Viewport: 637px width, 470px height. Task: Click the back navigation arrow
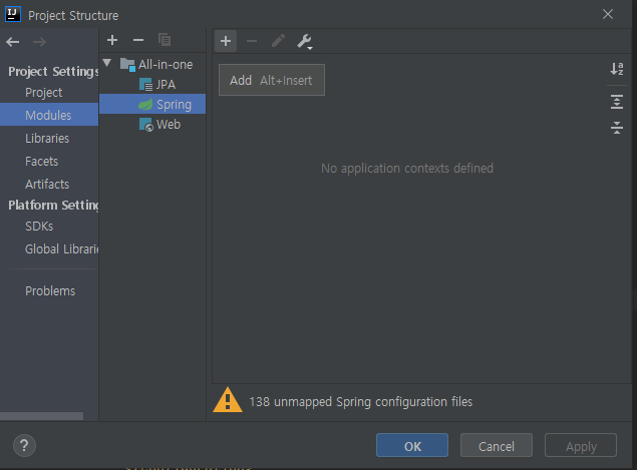click(13, 42)
